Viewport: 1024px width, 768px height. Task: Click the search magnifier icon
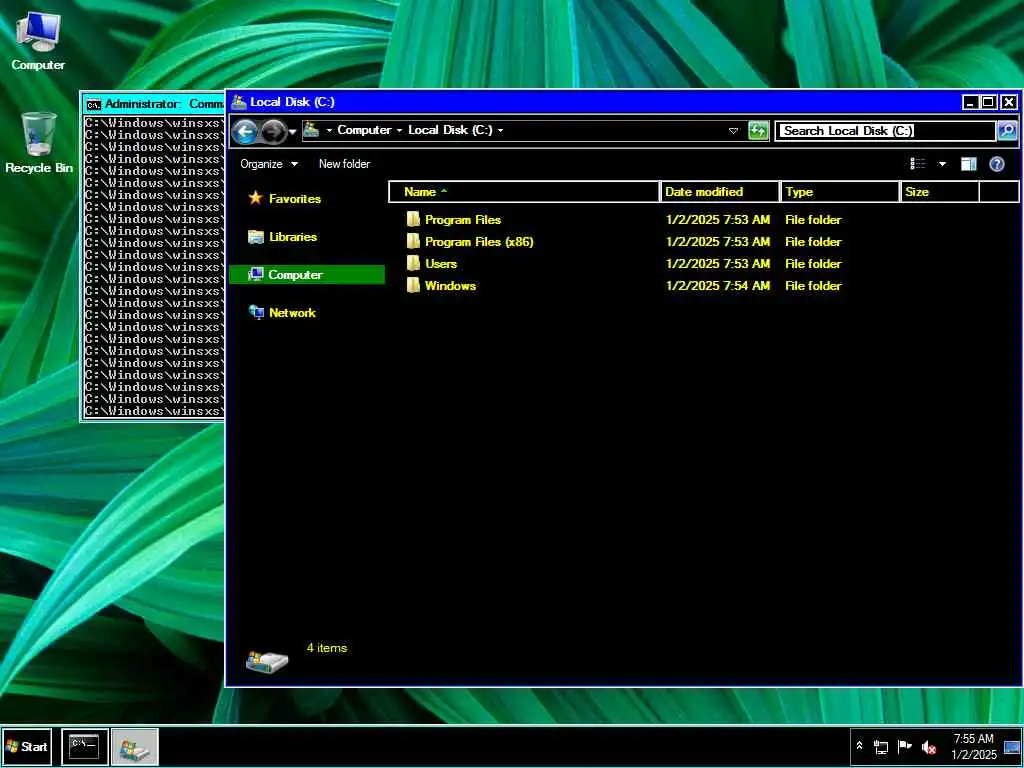point(1007,131)
